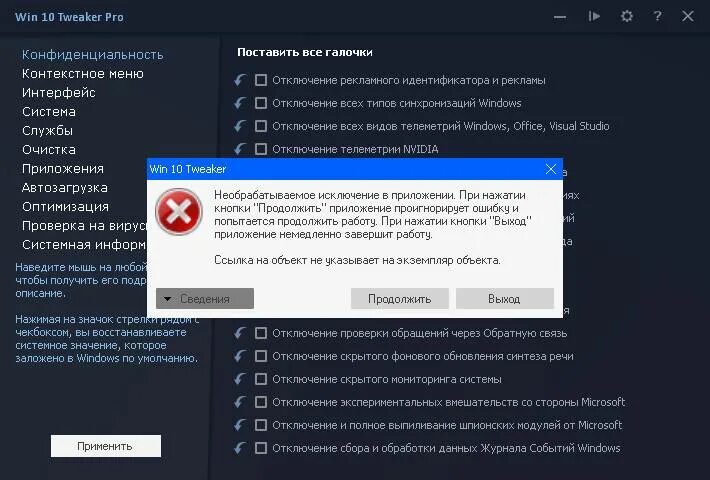Enable hidden system monitoring disabling checkbox

tap(261, 379)
